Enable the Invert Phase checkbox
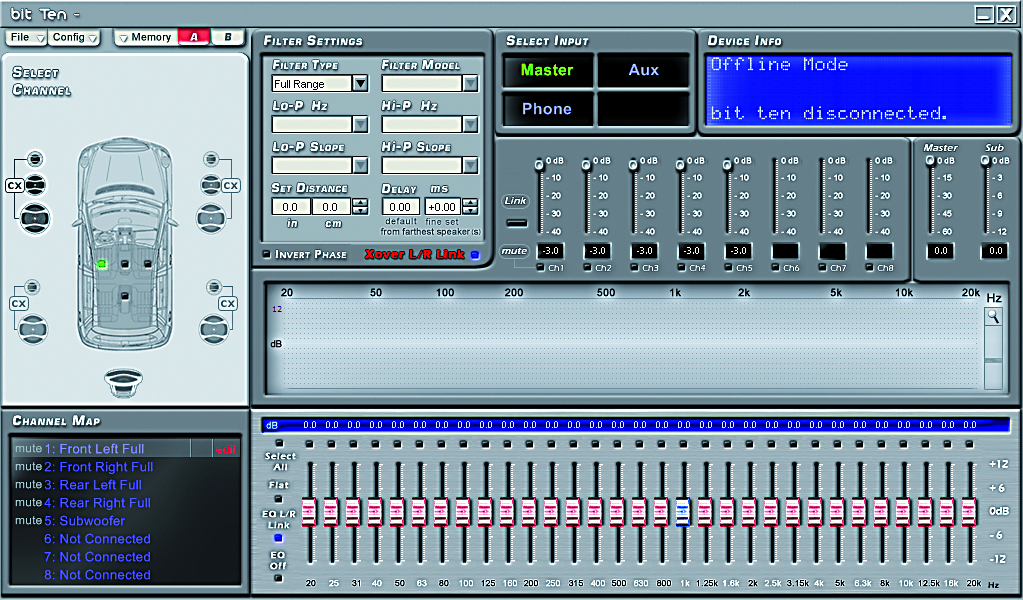 (266, 255)
